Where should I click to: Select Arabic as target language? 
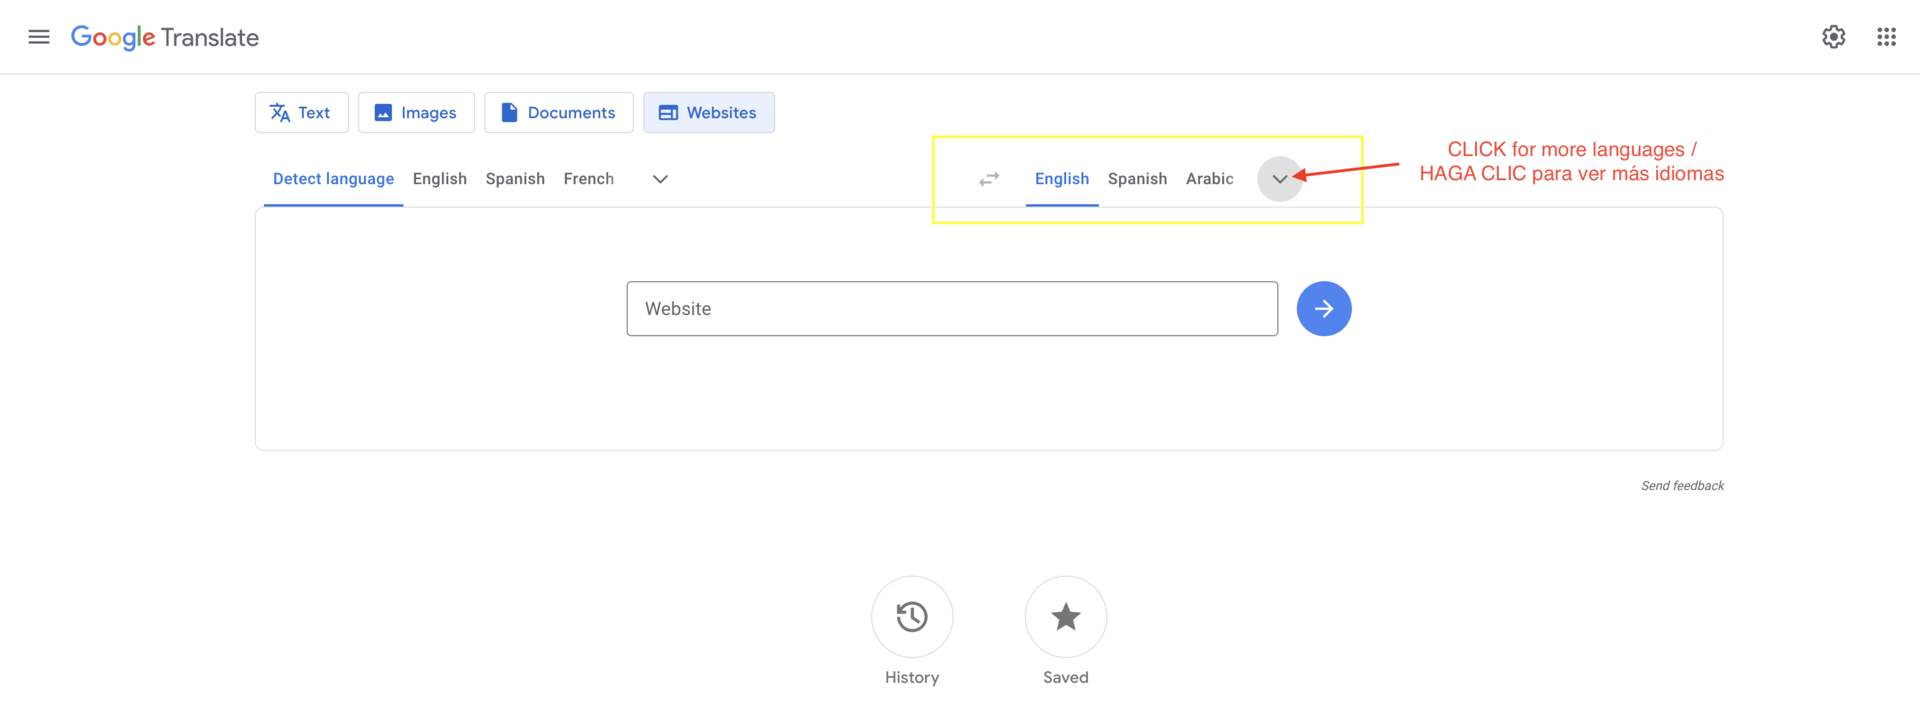(x=1209, y=179)
